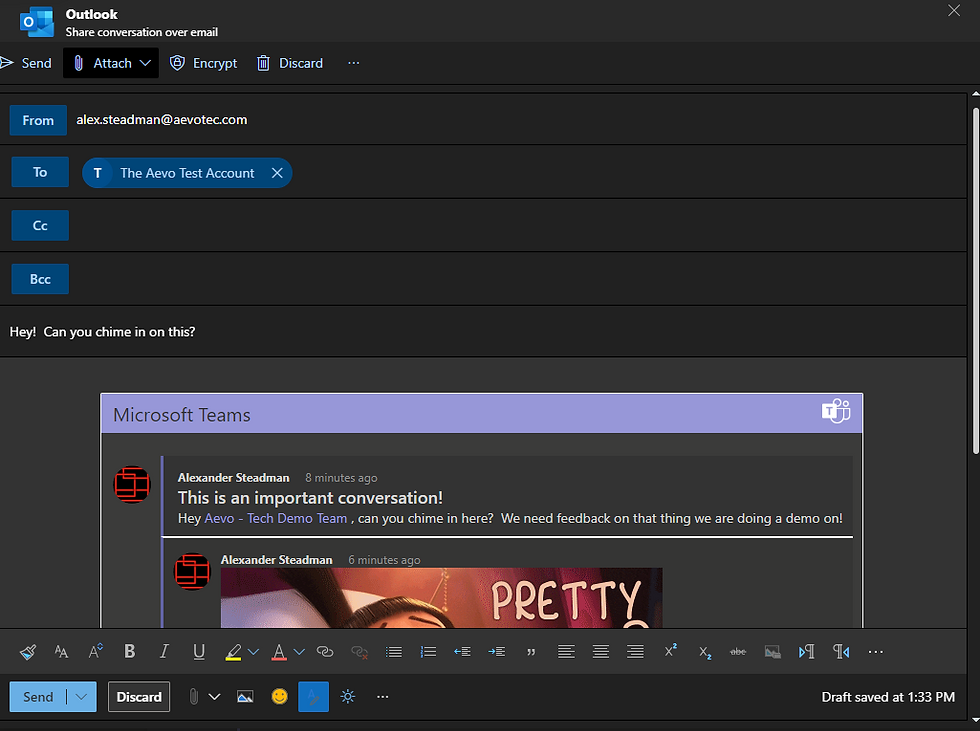This screenshot has width=980, height=731.
Task: Insert pictures inline icon
Action: [x=245, y=697]
